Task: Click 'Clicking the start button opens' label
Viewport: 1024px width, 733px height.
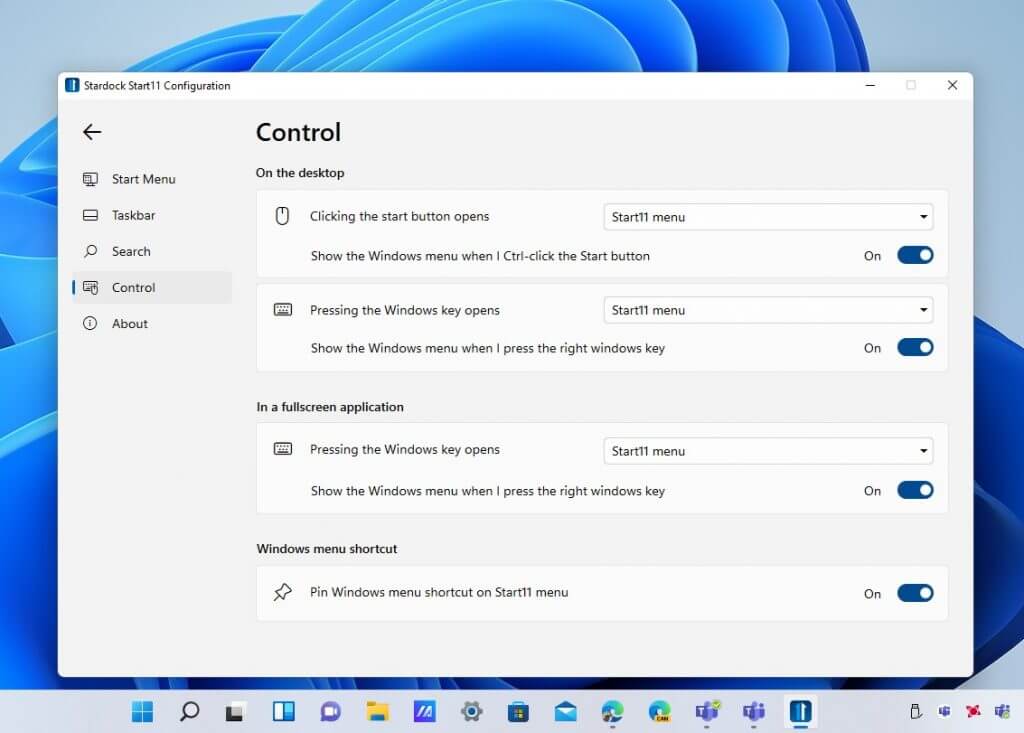Action: (x=400, y=216)
